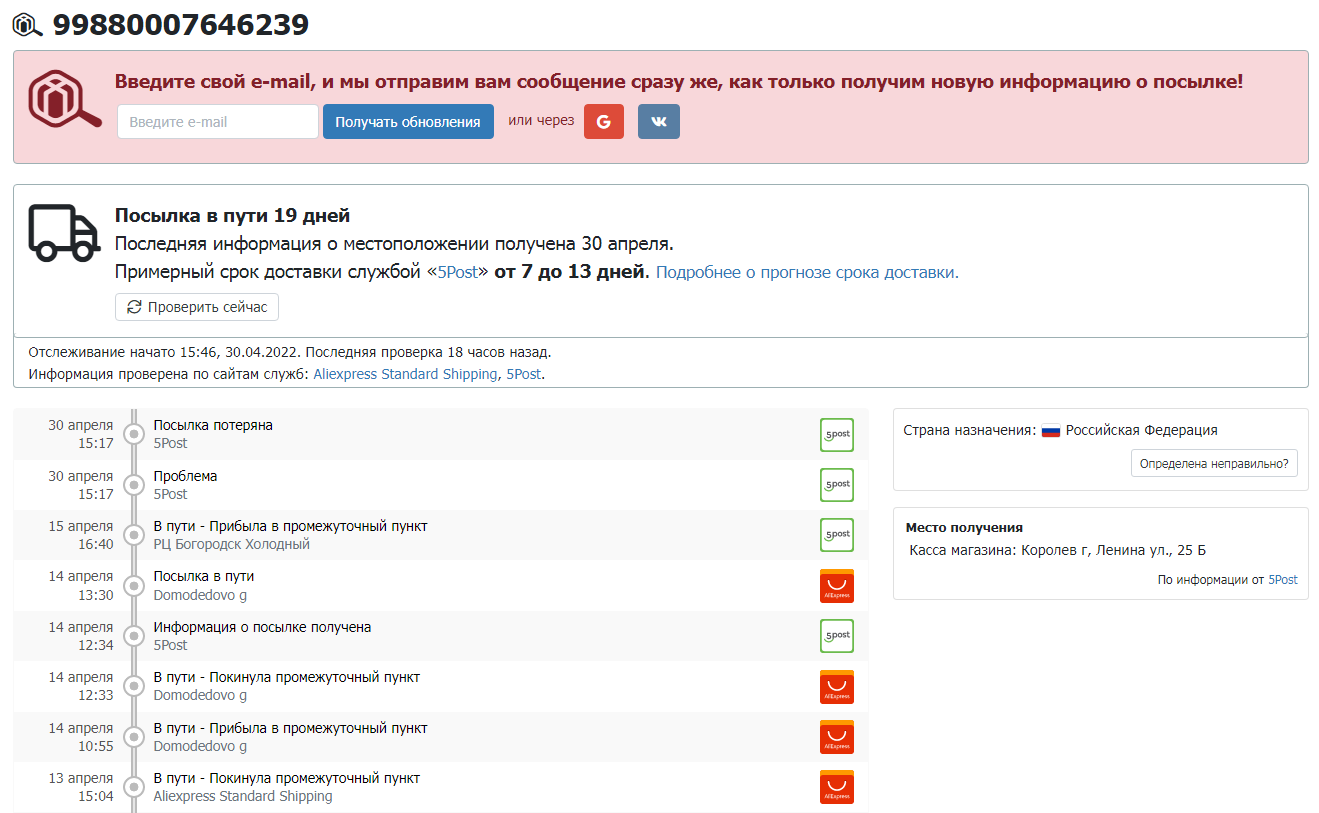Click the AliExpress logo on 13 апреля event
Image resolution: width=1319 pixels, height=813 pixels.
pos(836,787)
